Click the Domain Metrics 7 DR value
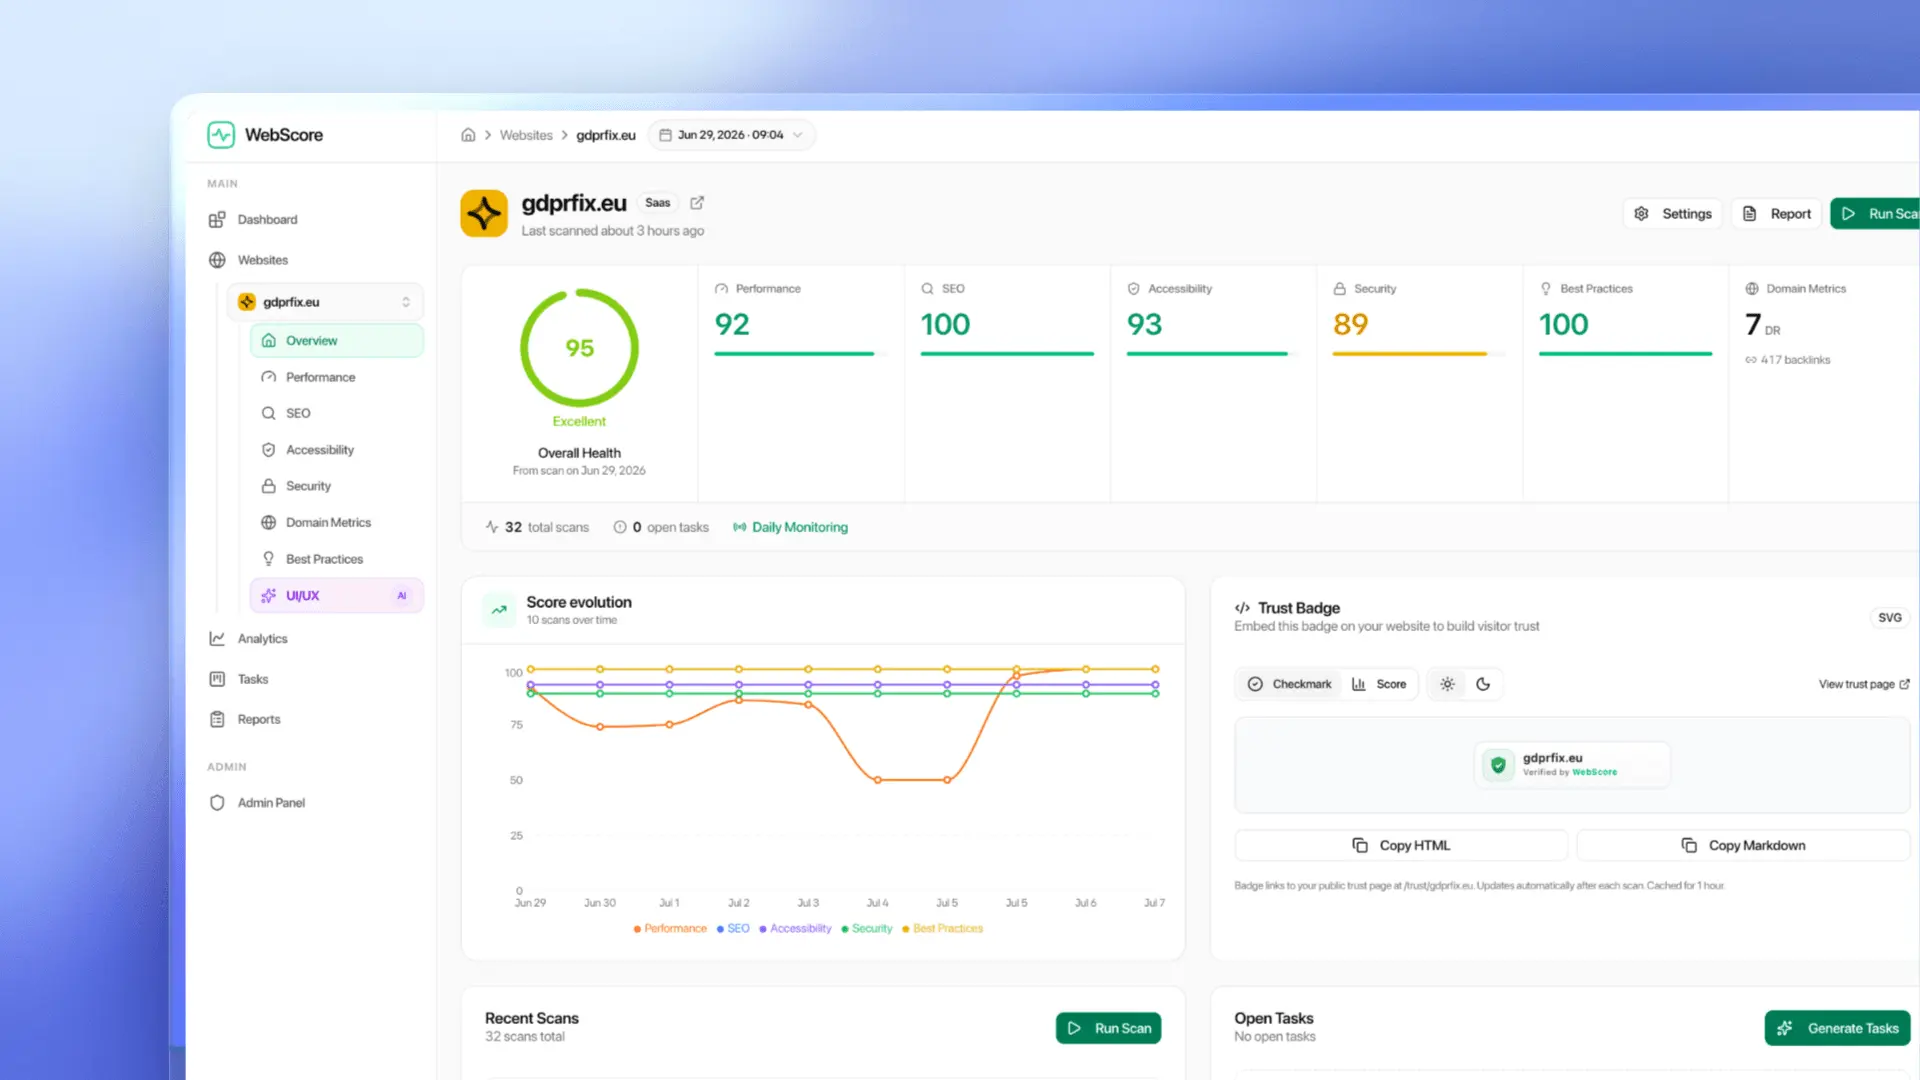Viewport: 1920px width, 1080px height. tap(1762, 325)
